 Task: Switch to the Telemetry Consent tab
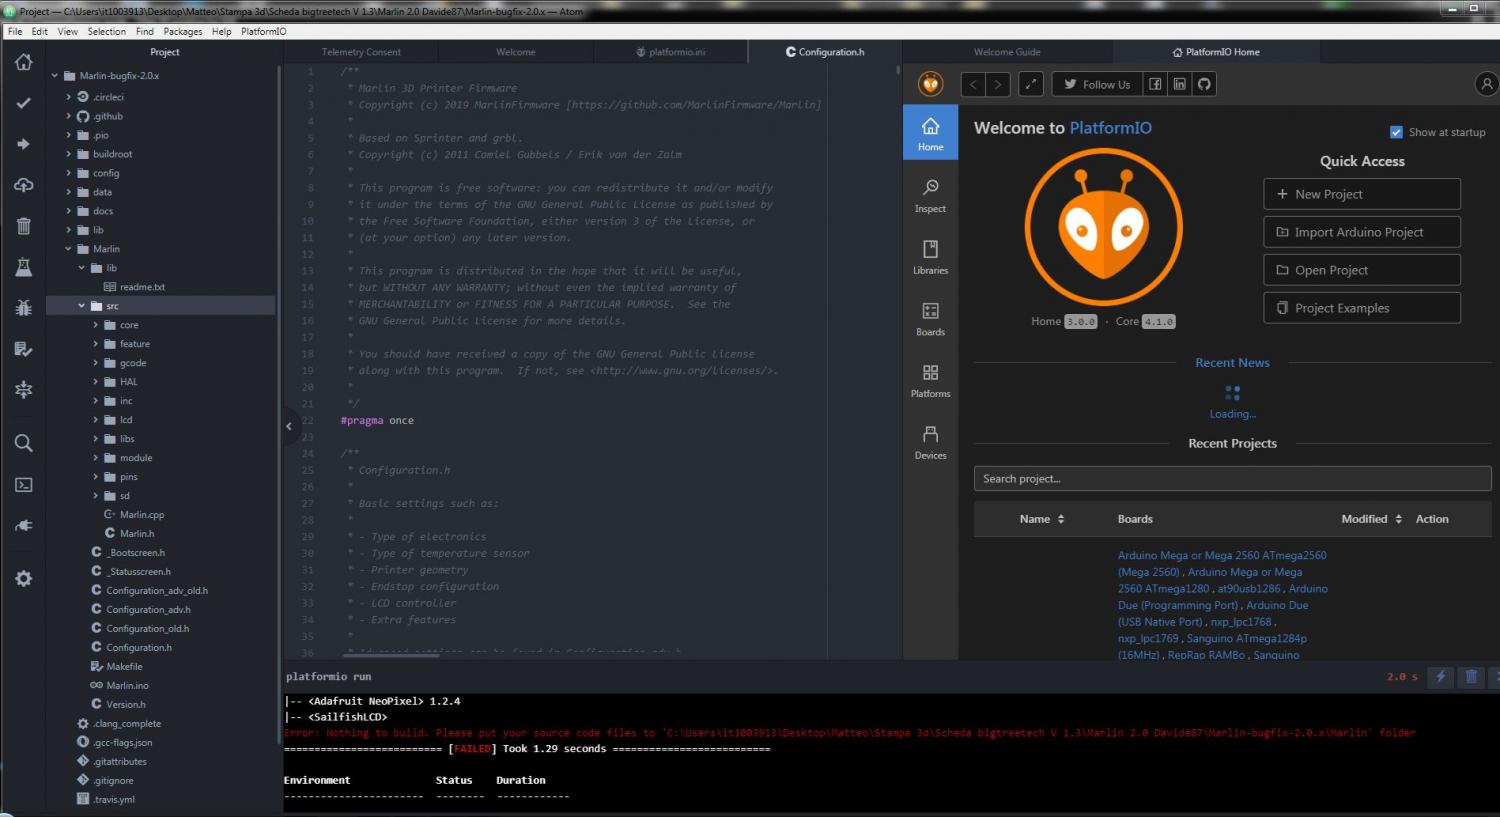pyautogui.click(x=361, y=52)
